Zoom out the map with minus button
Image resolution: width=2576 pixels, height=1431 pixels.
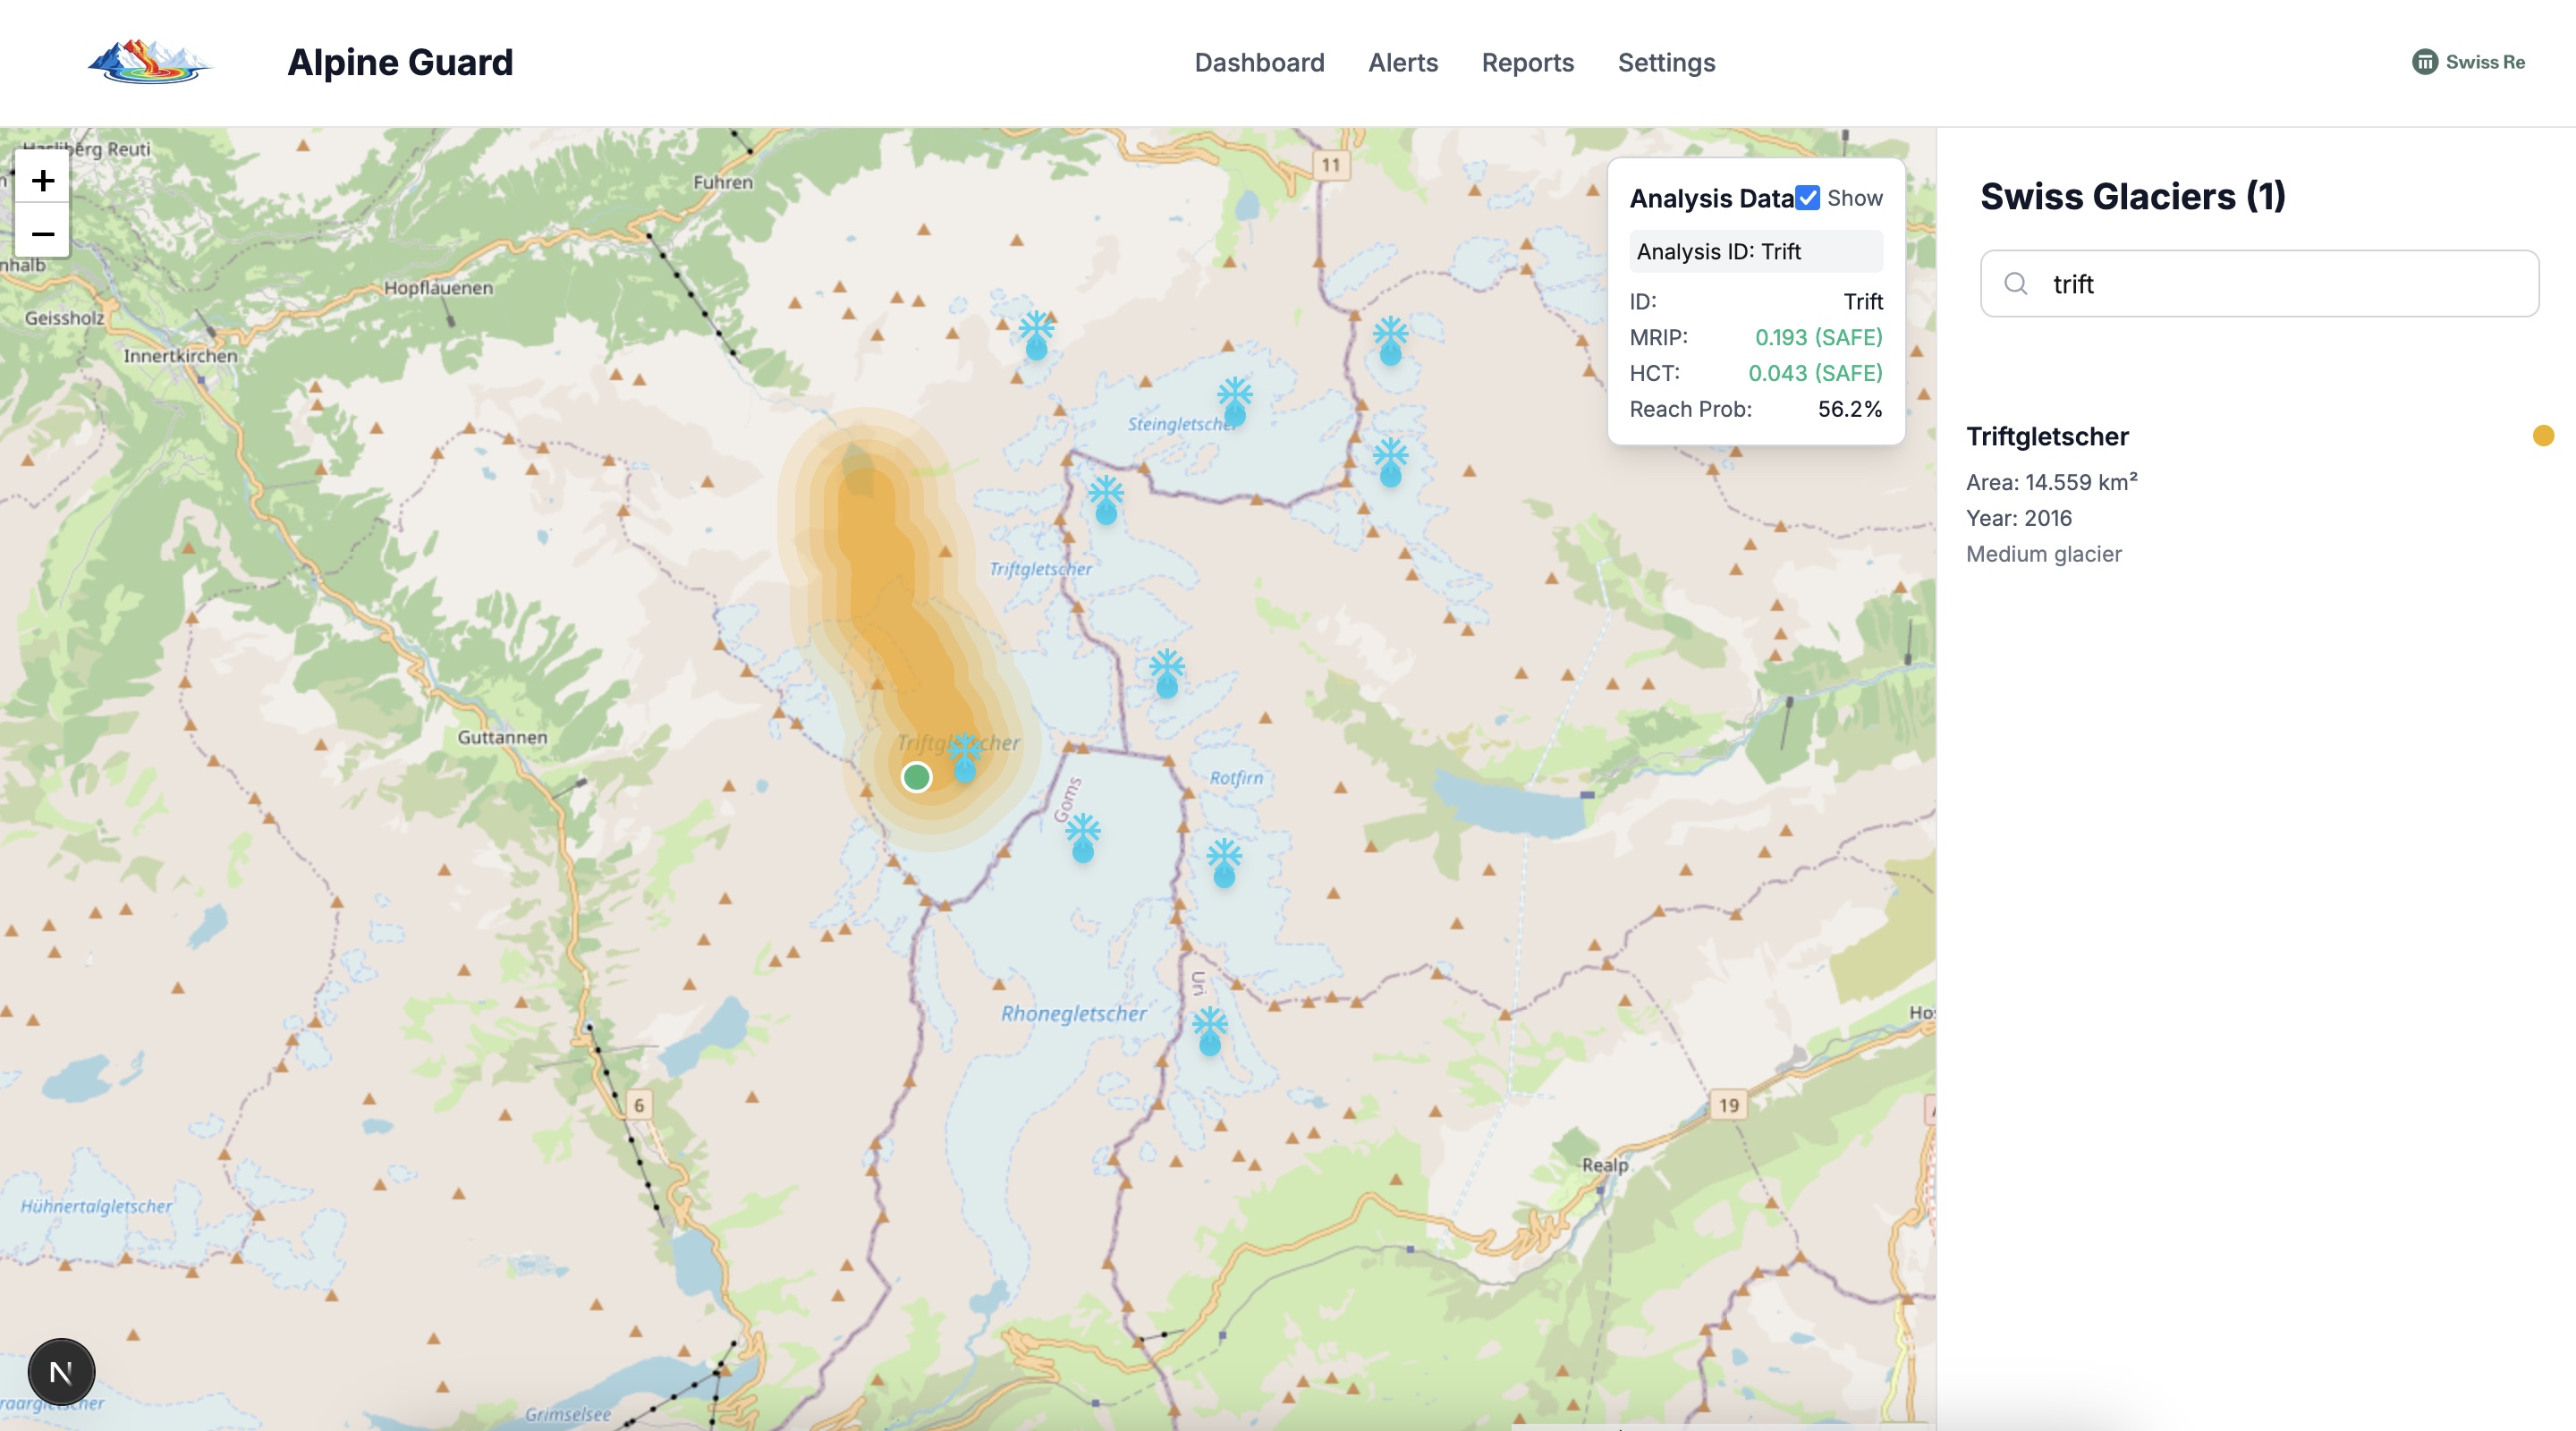point(42,234)
